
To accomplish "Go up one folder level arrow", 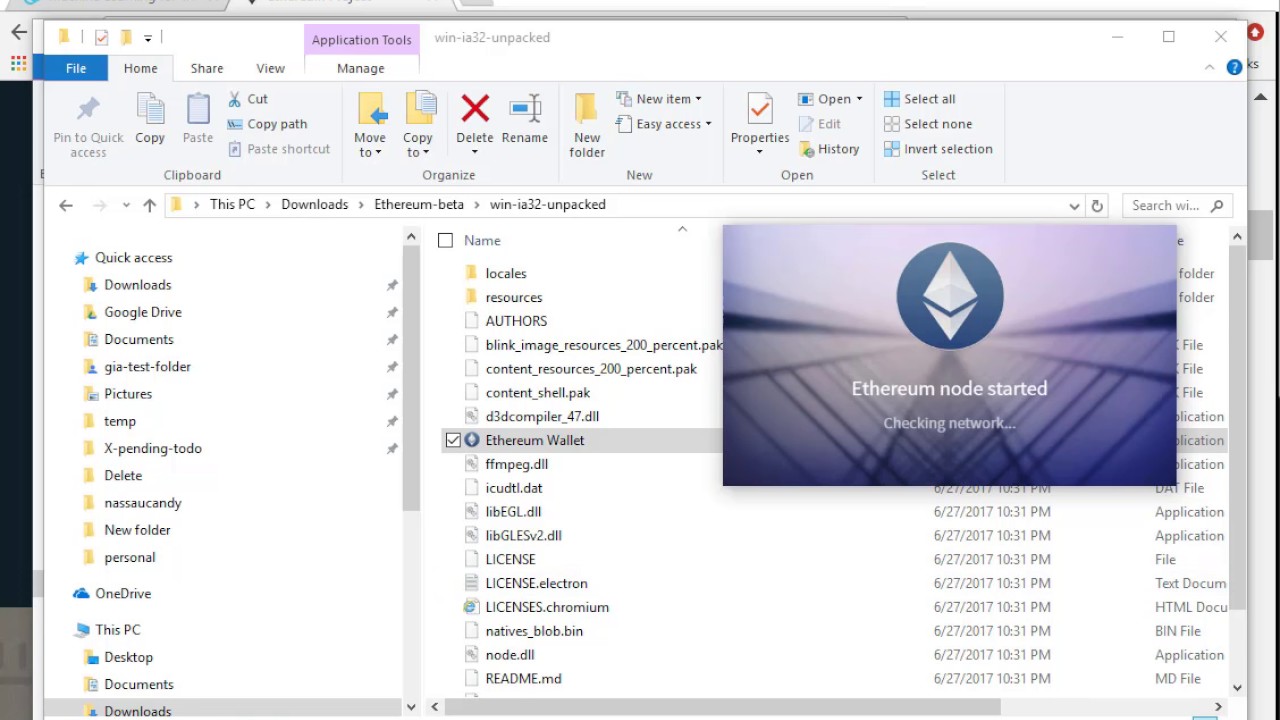I will click(149, 205).
